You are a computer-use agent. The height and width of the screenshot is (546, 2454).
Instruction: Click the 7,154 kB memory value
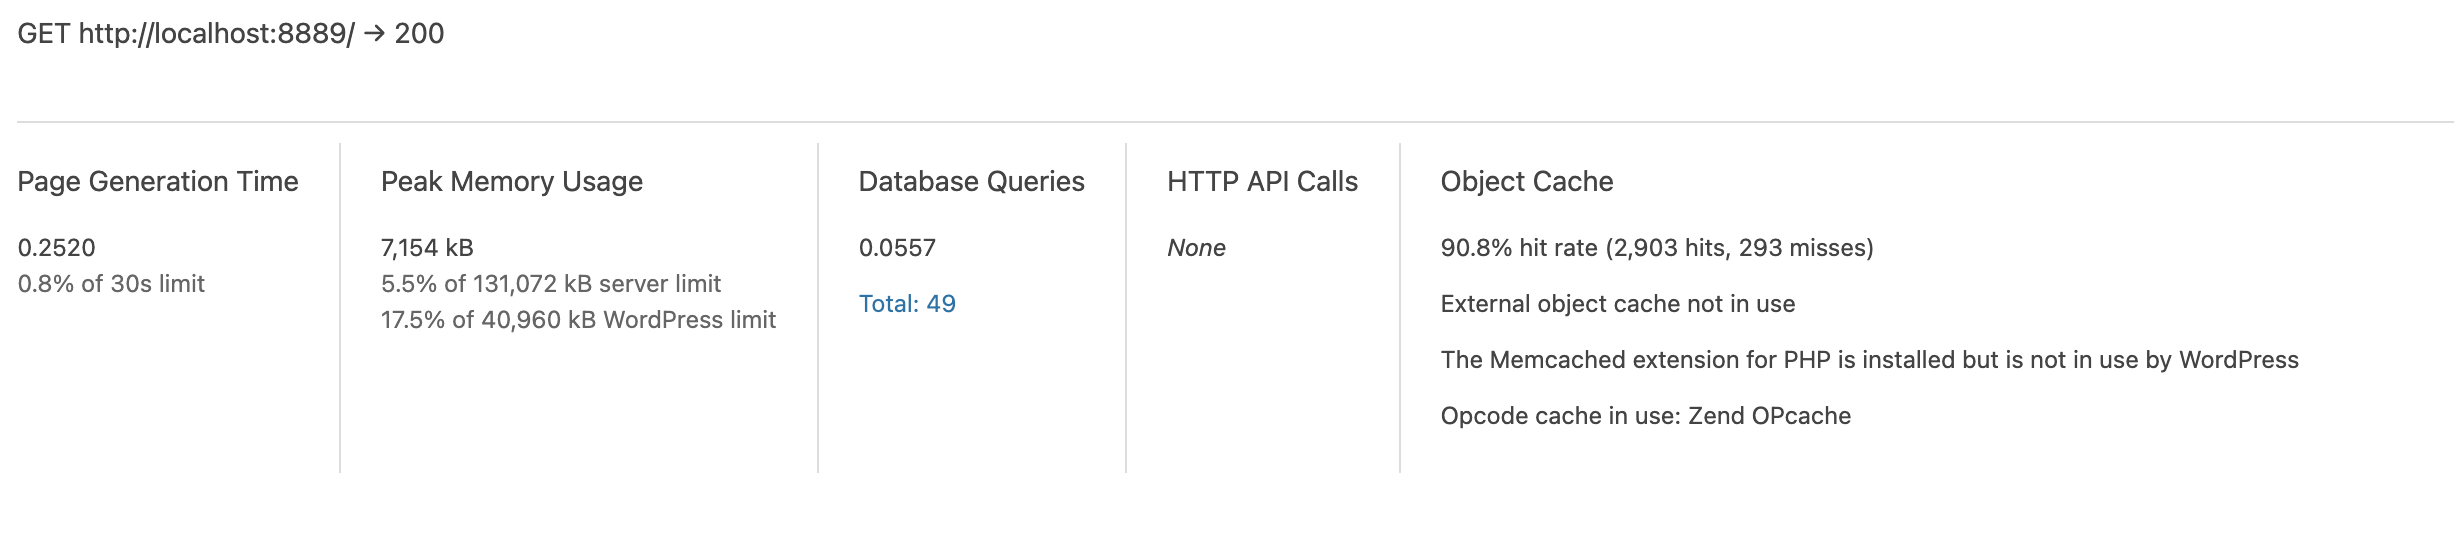tap(427, 248)
